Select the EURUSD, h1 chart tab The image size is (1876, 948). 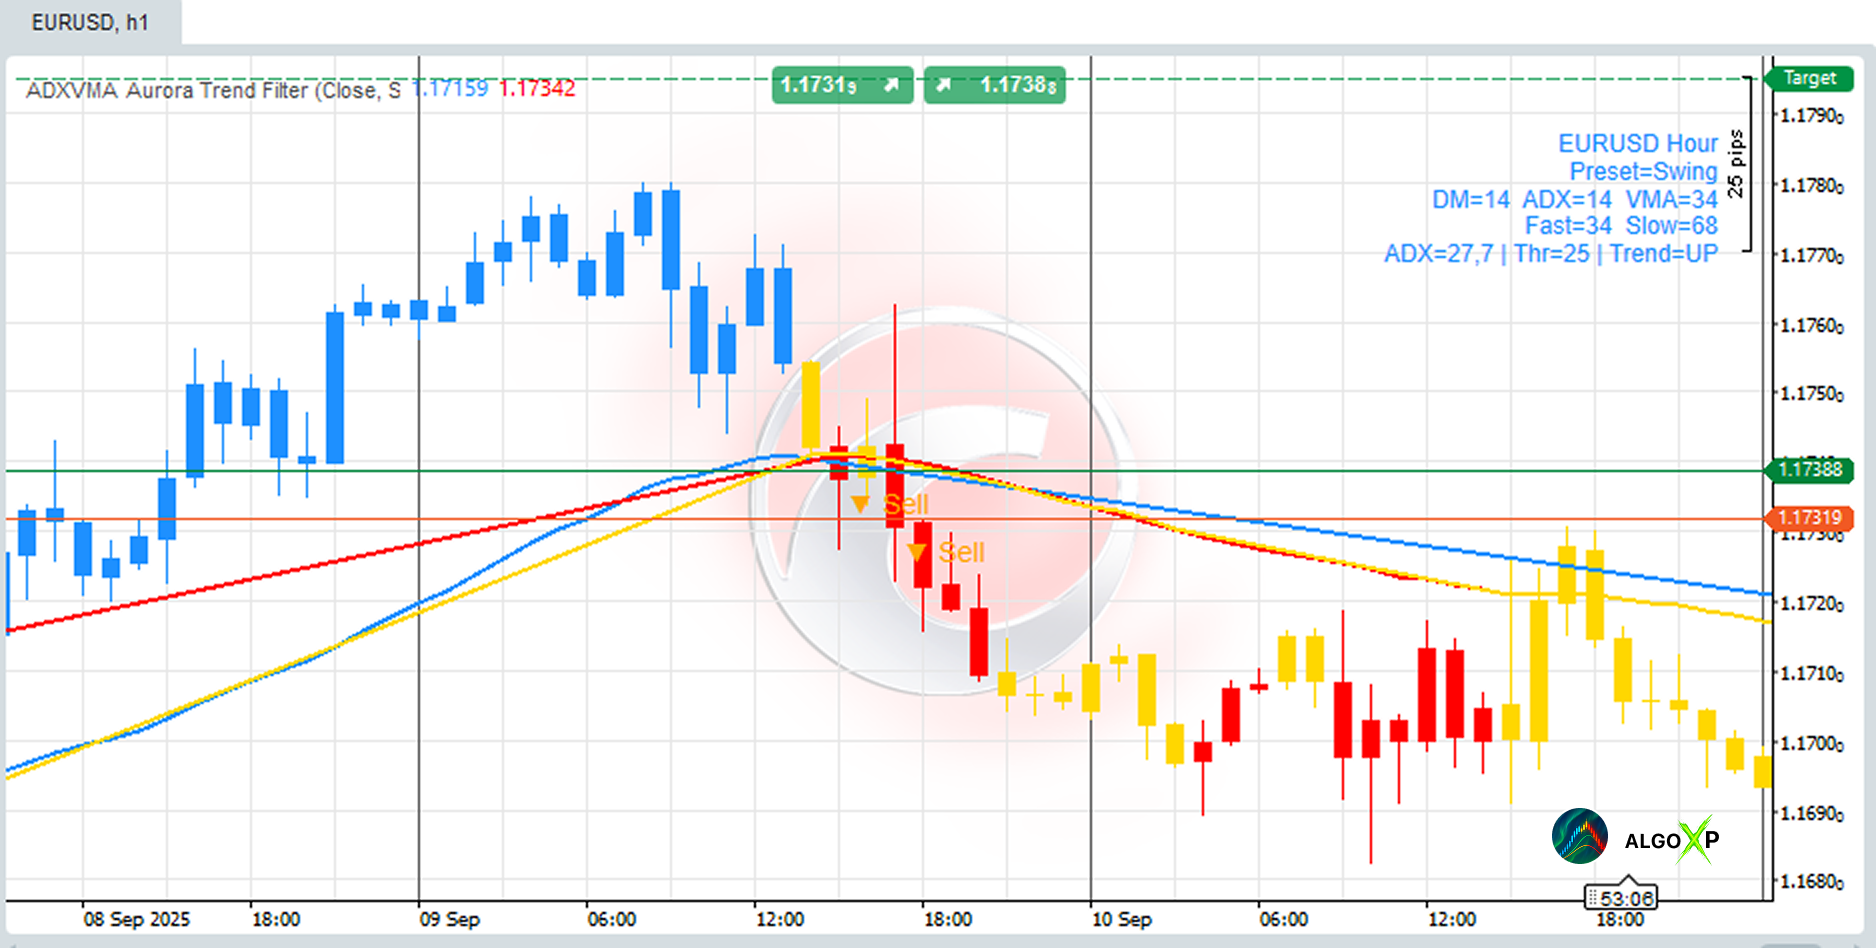[x=90, y=22]
